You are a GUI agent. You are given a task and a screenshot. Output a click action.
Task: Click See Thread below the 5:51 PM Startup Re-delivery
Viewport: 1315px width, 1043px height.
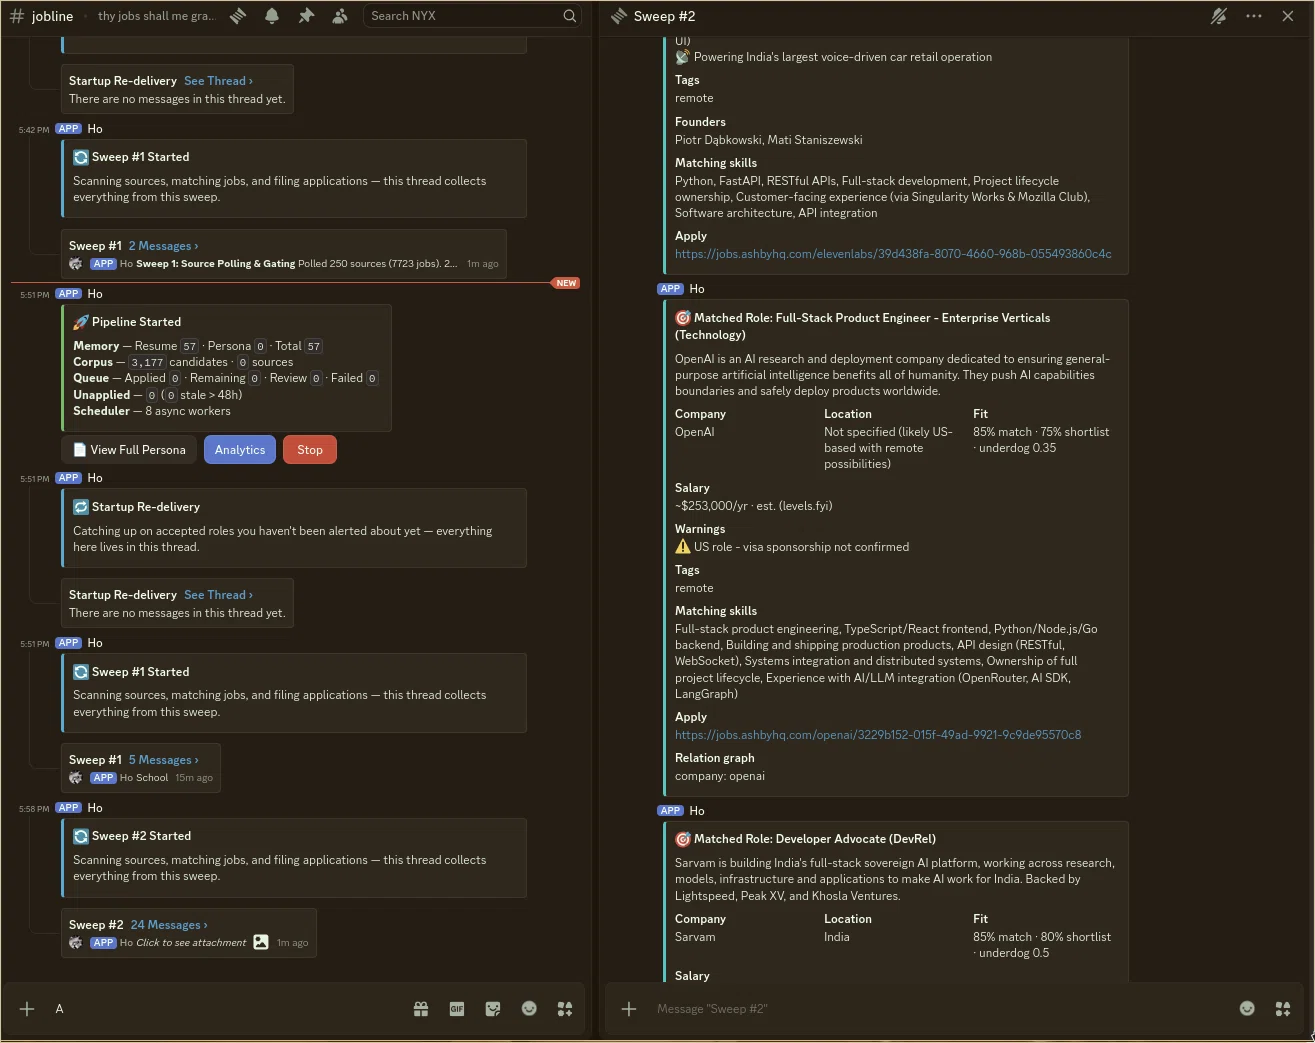click(x=218, y=595)
